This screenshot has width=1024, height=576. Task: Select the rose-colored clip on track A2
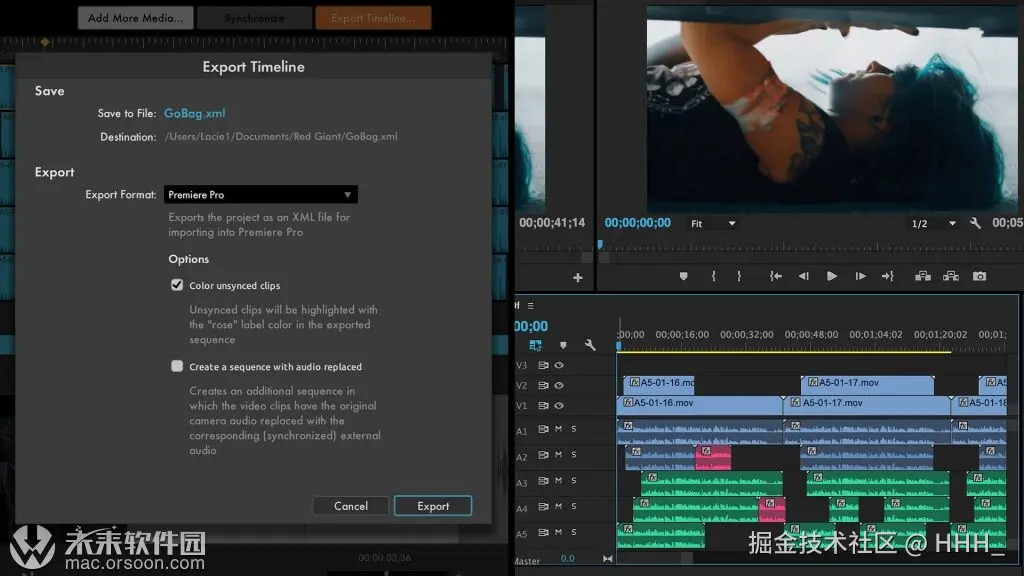(713, 458)
